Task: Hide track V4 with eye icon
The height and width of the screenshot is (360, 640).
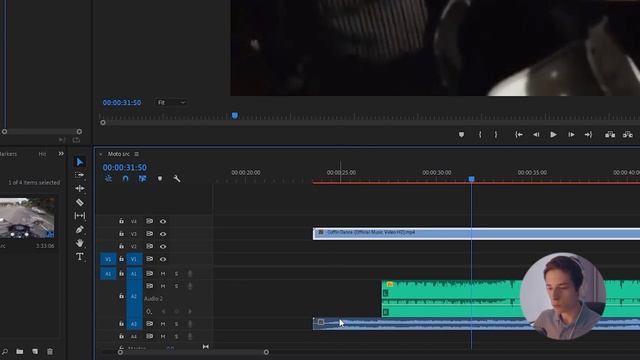Action: click(x=163, y=221)
